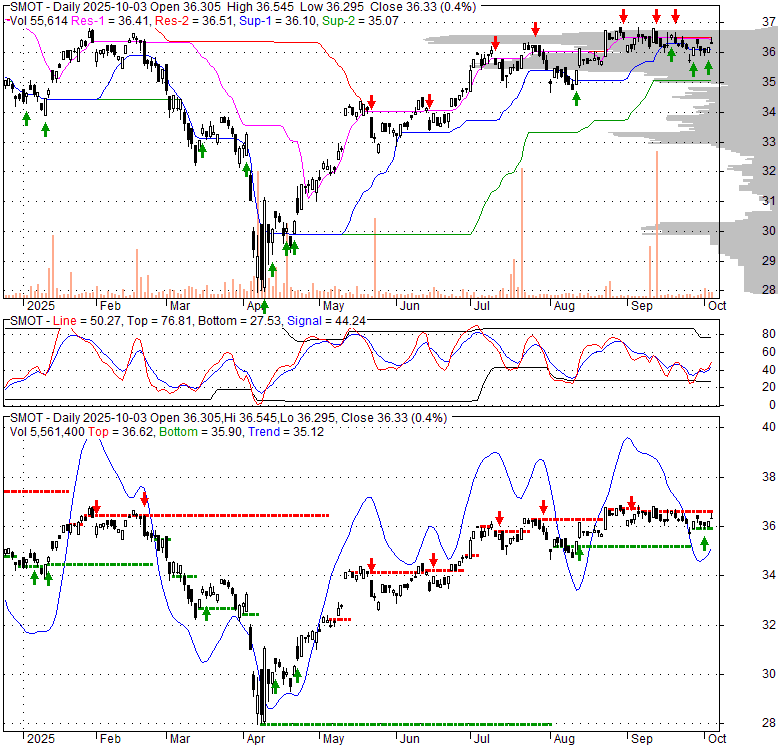The height and width of the screenshot is (745, 780).
Task: Click the 'Oct' label on the lower chart's time axis
Action: pos(717,739)
